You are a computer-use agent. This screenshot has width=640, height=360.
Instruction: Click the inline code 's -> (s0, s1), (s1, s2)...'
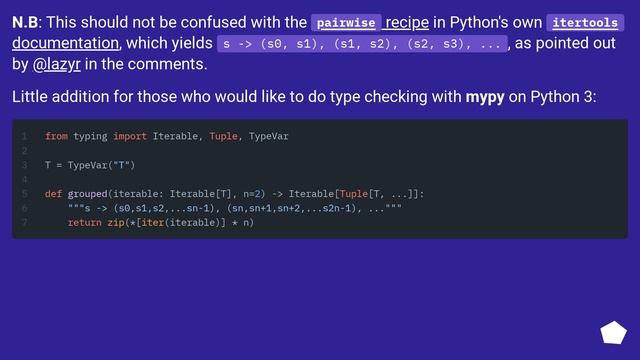(362, 44)
